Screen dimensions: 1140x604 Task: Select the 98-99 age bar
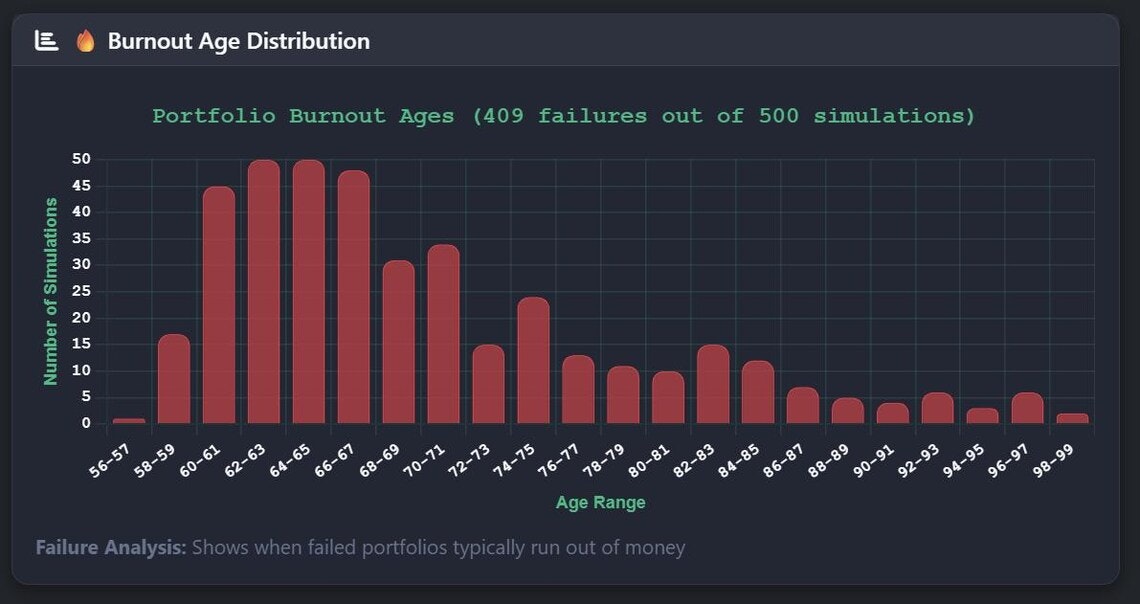tap(1072, 418)
